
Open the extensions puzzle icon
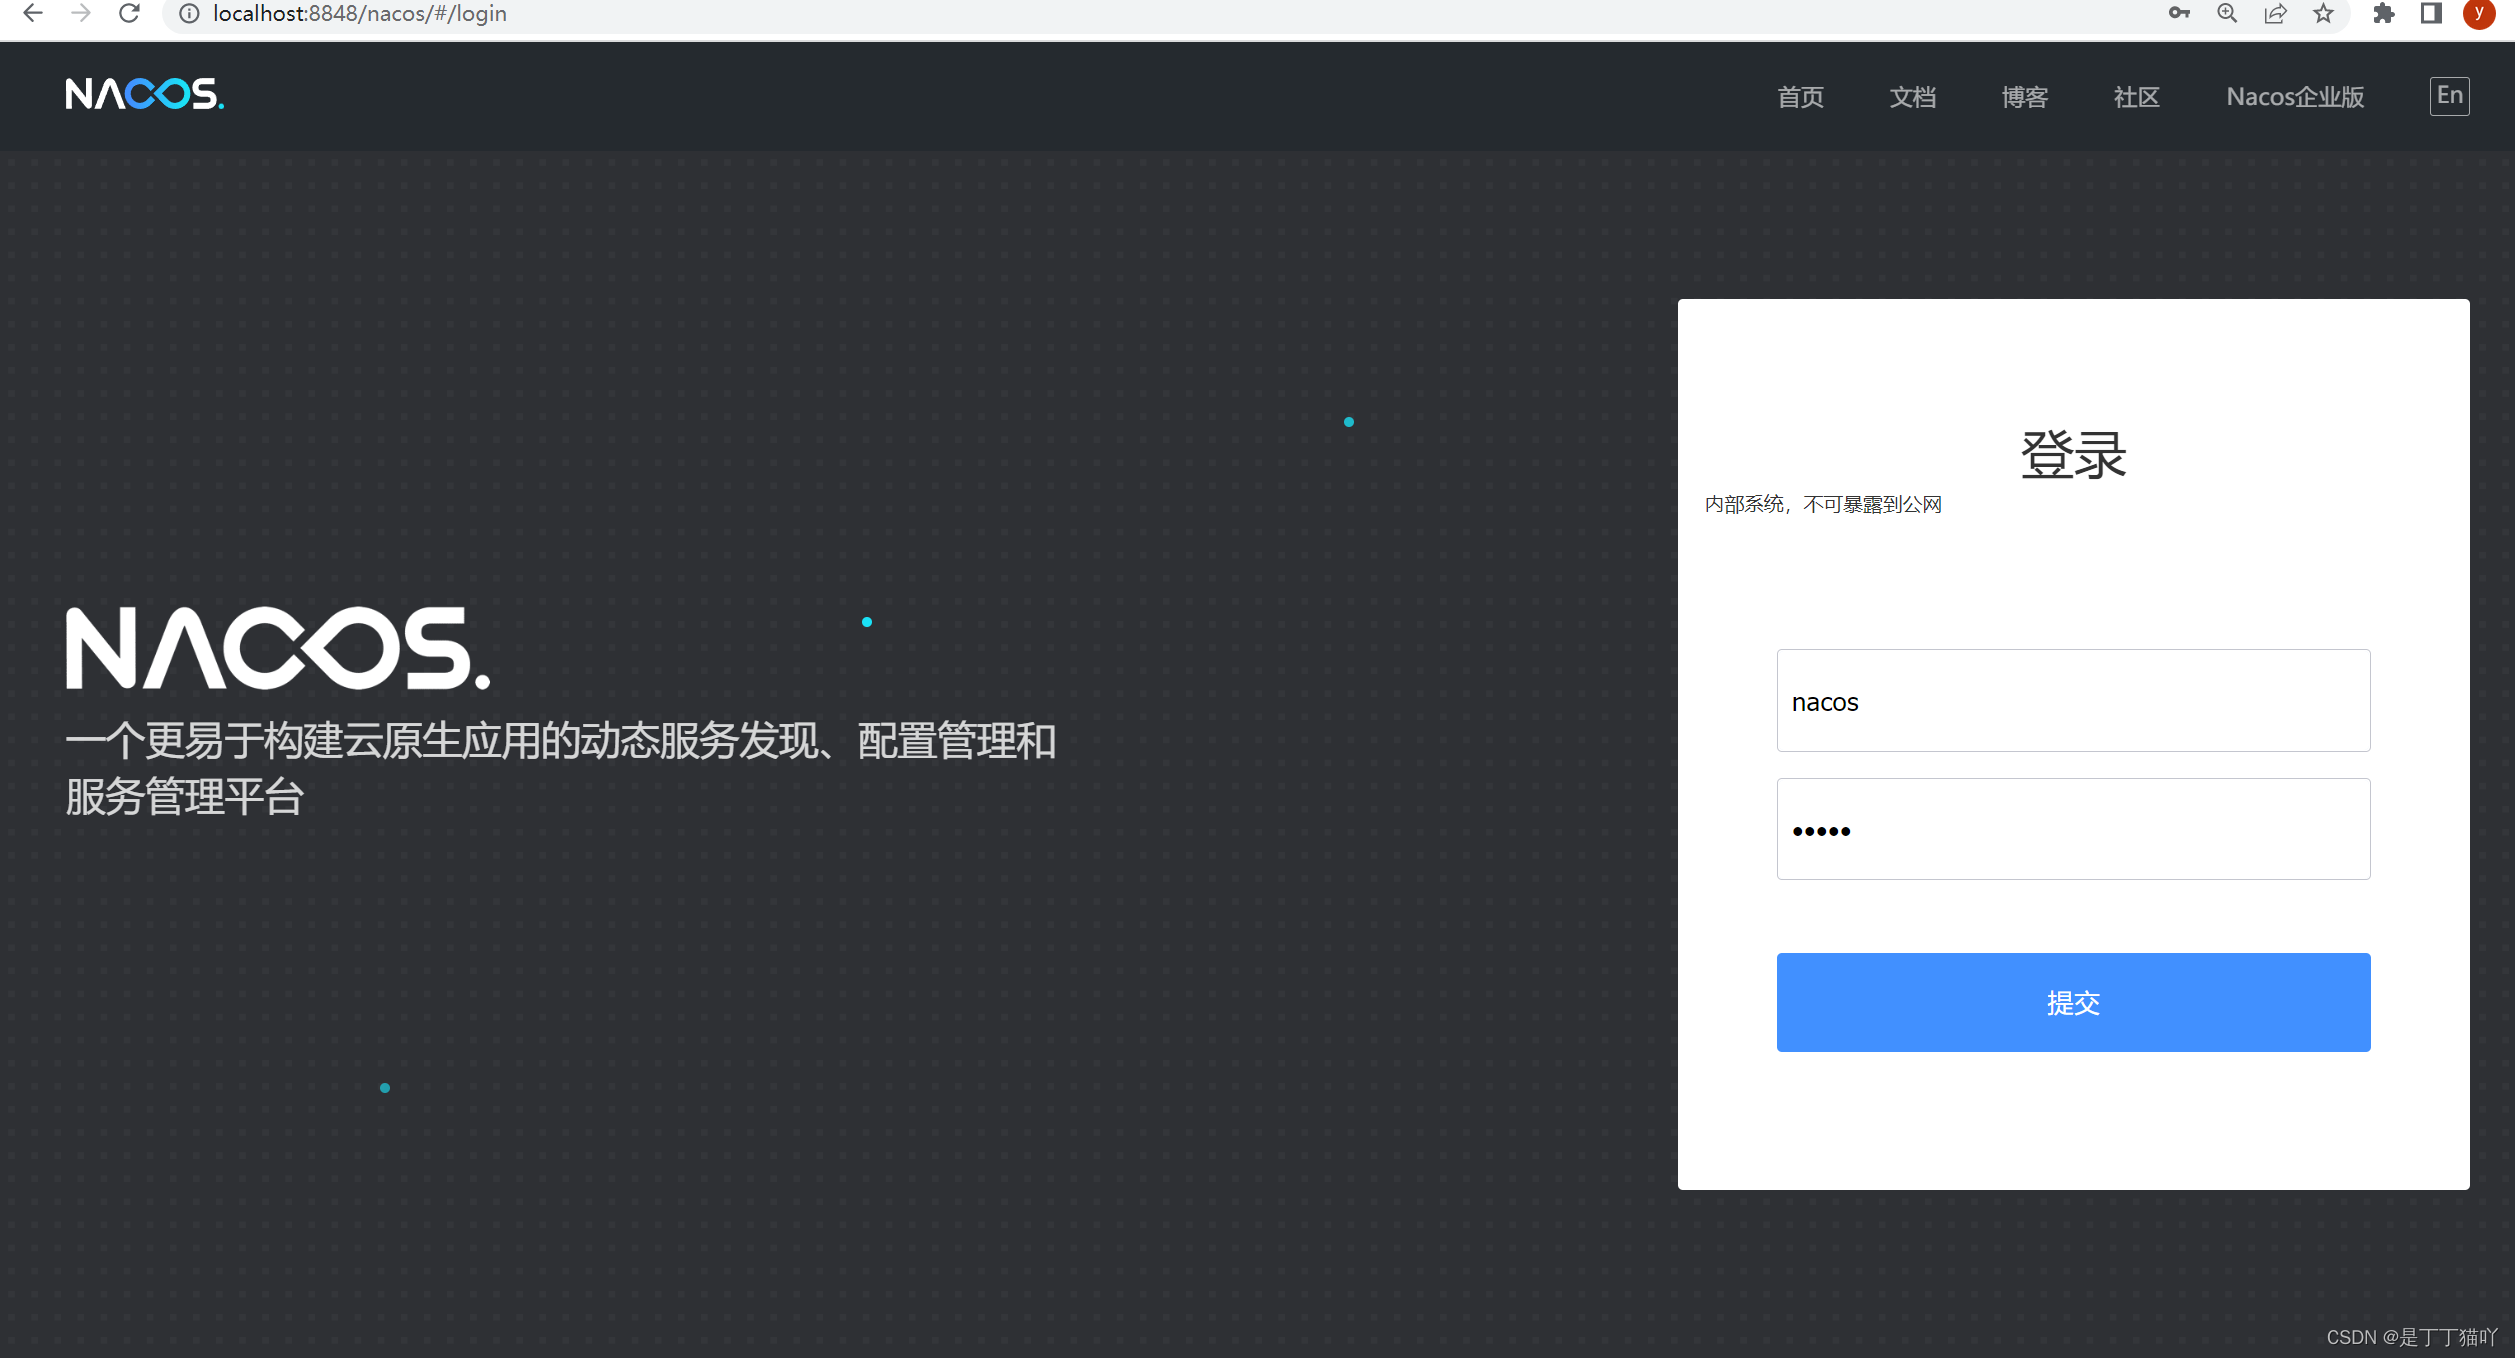pyautogui.click(x=2383, y=13)
